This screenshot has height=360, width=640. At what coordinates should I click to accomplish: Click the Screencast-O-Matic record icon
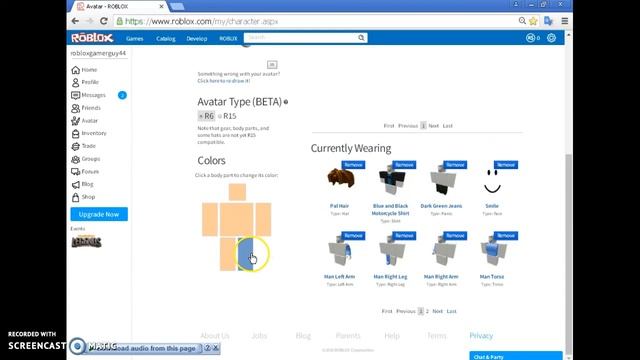[77, 347]
